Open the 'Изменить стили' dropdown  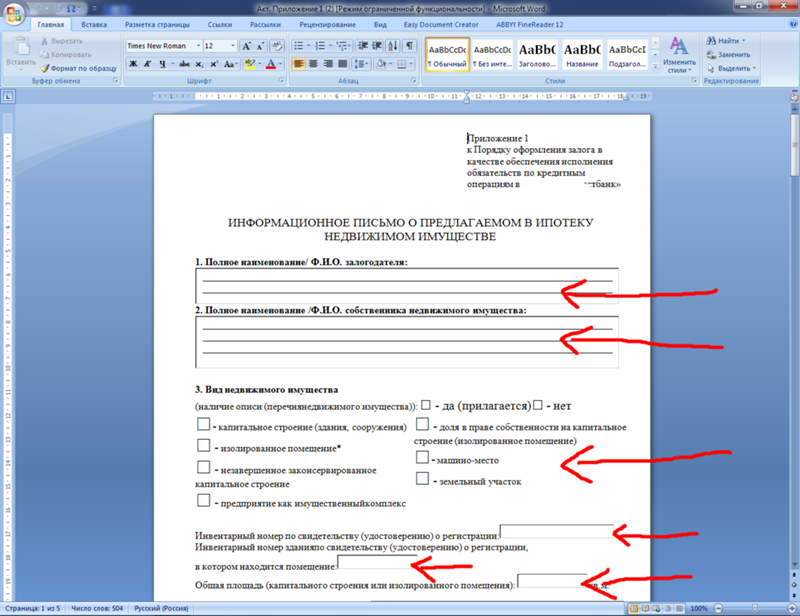tap(679, 55)
